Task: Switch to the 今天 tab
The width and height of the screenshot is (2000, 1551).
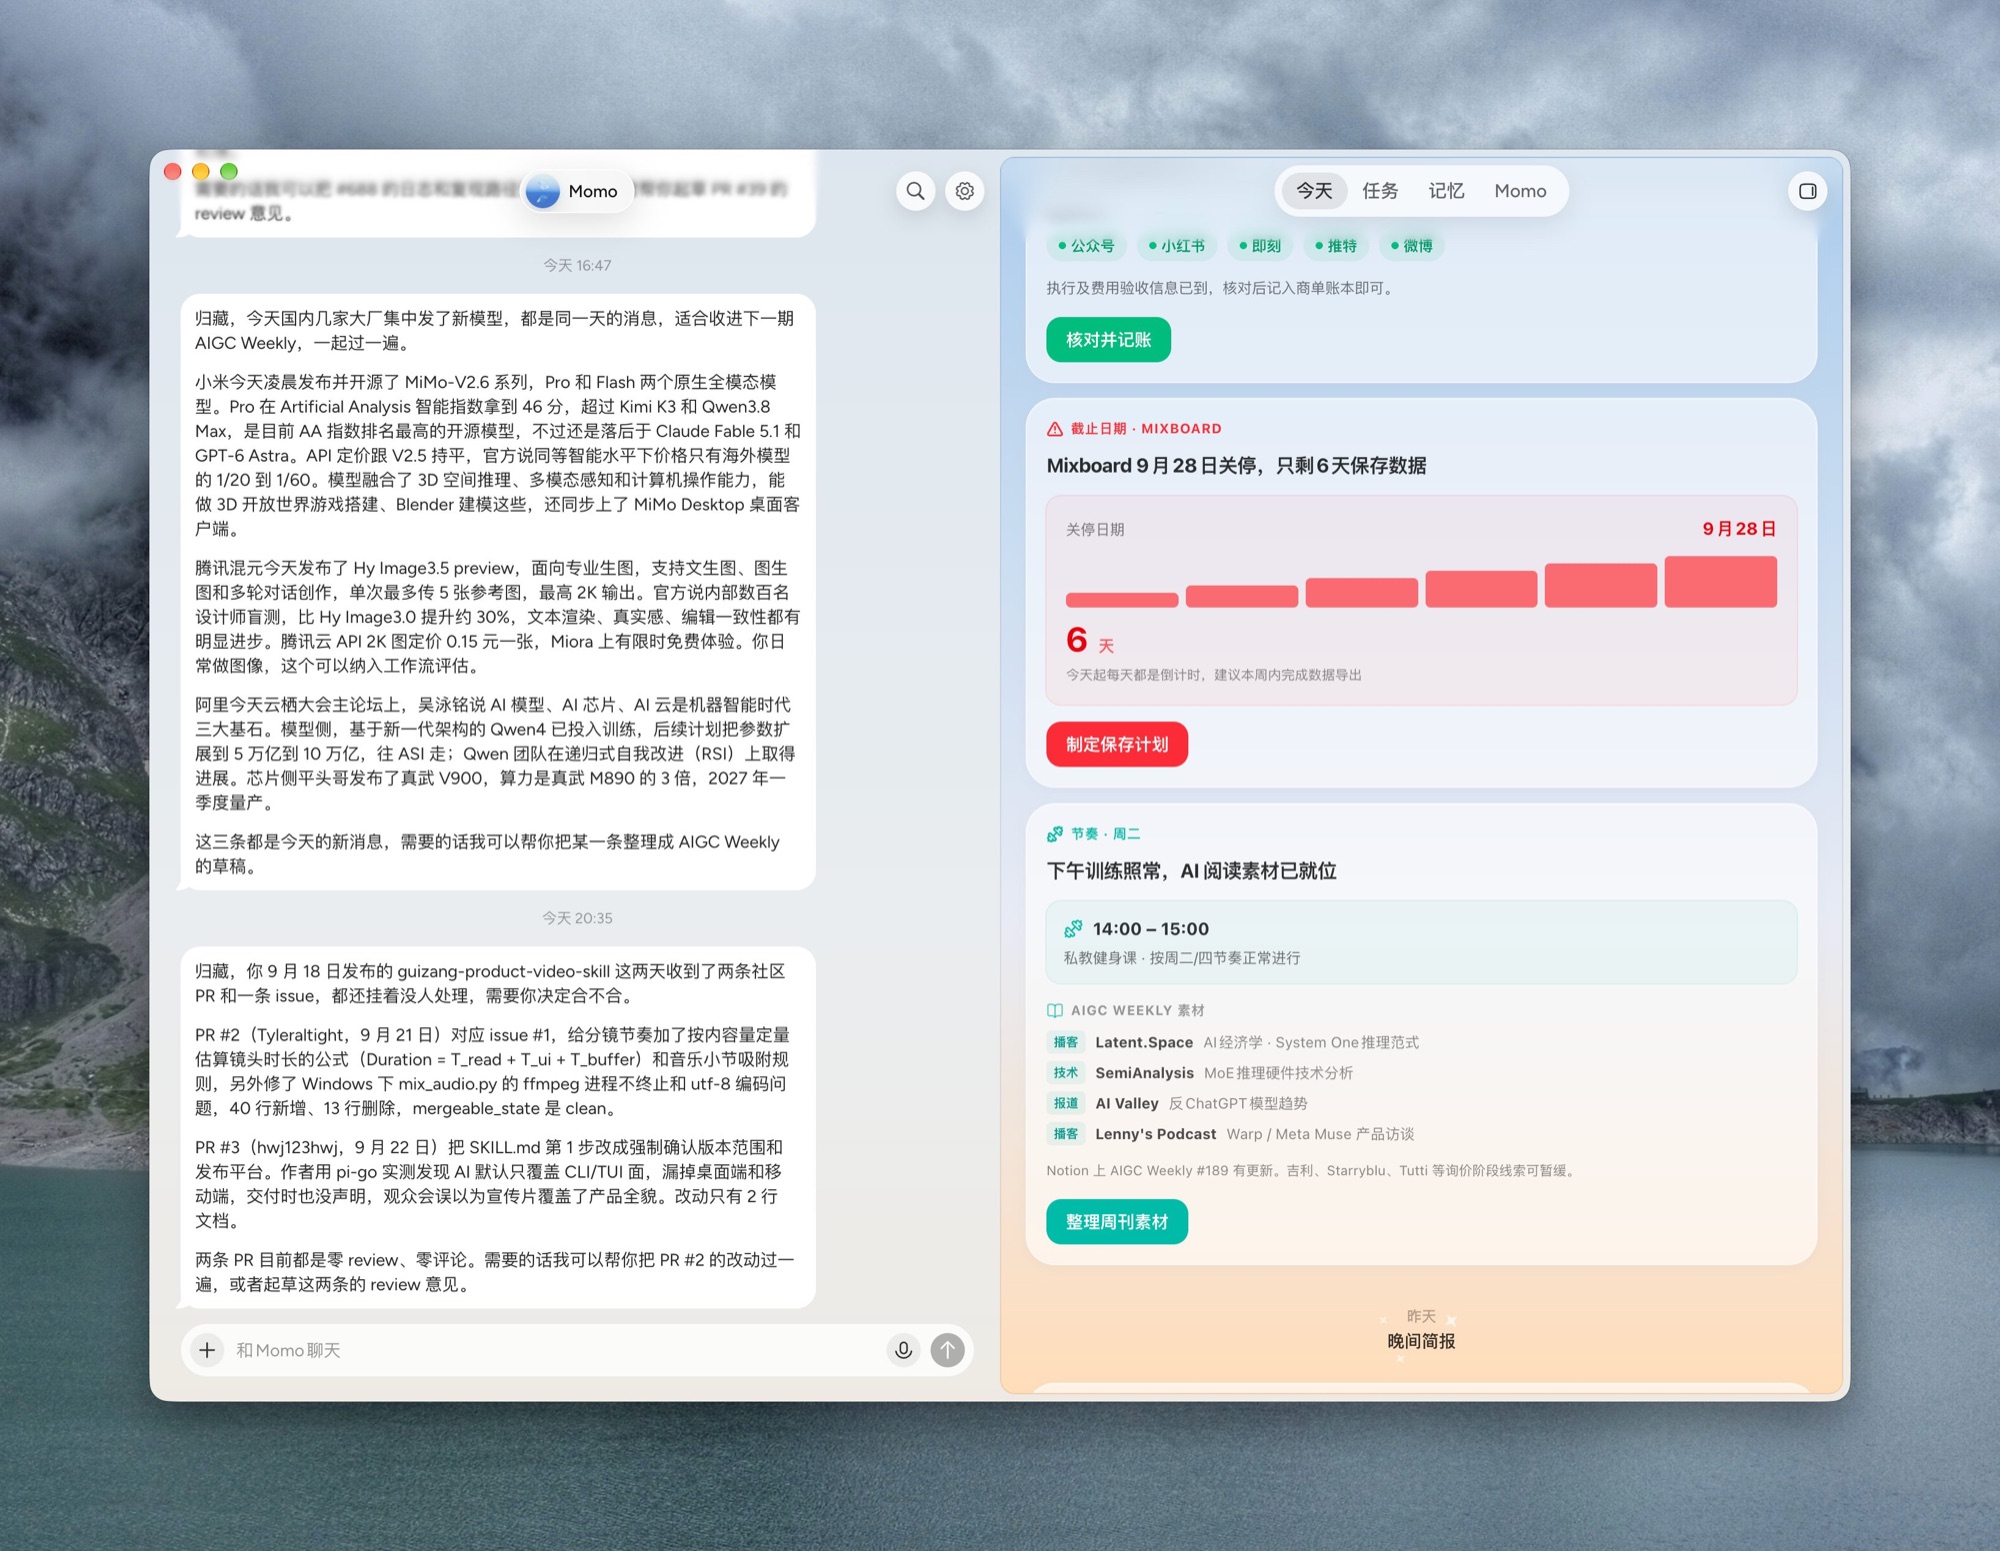Action: point(1314,191)
